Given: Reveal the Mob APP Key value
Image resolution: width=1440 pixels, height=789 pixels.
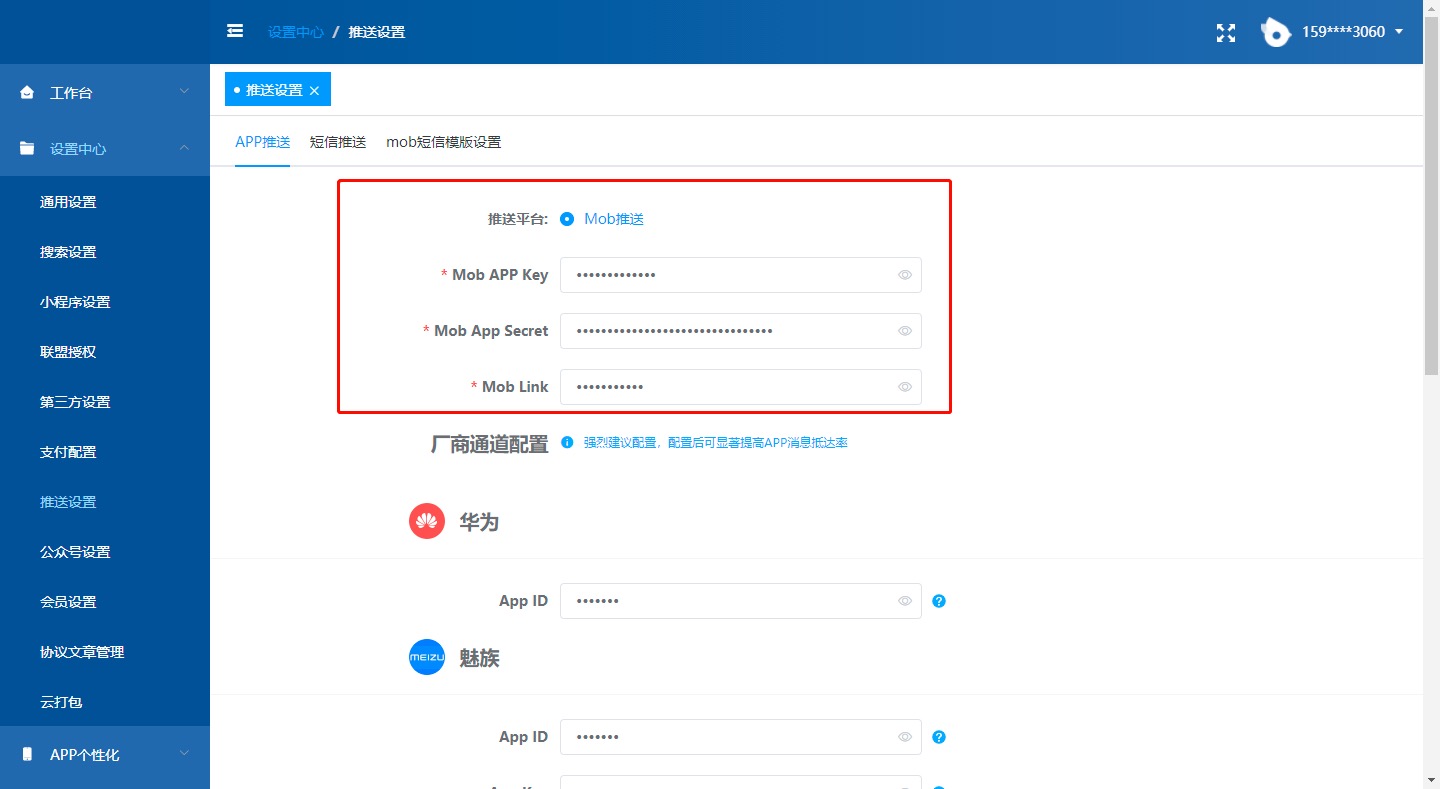Looking at the screenshot, I should [905, 275].
